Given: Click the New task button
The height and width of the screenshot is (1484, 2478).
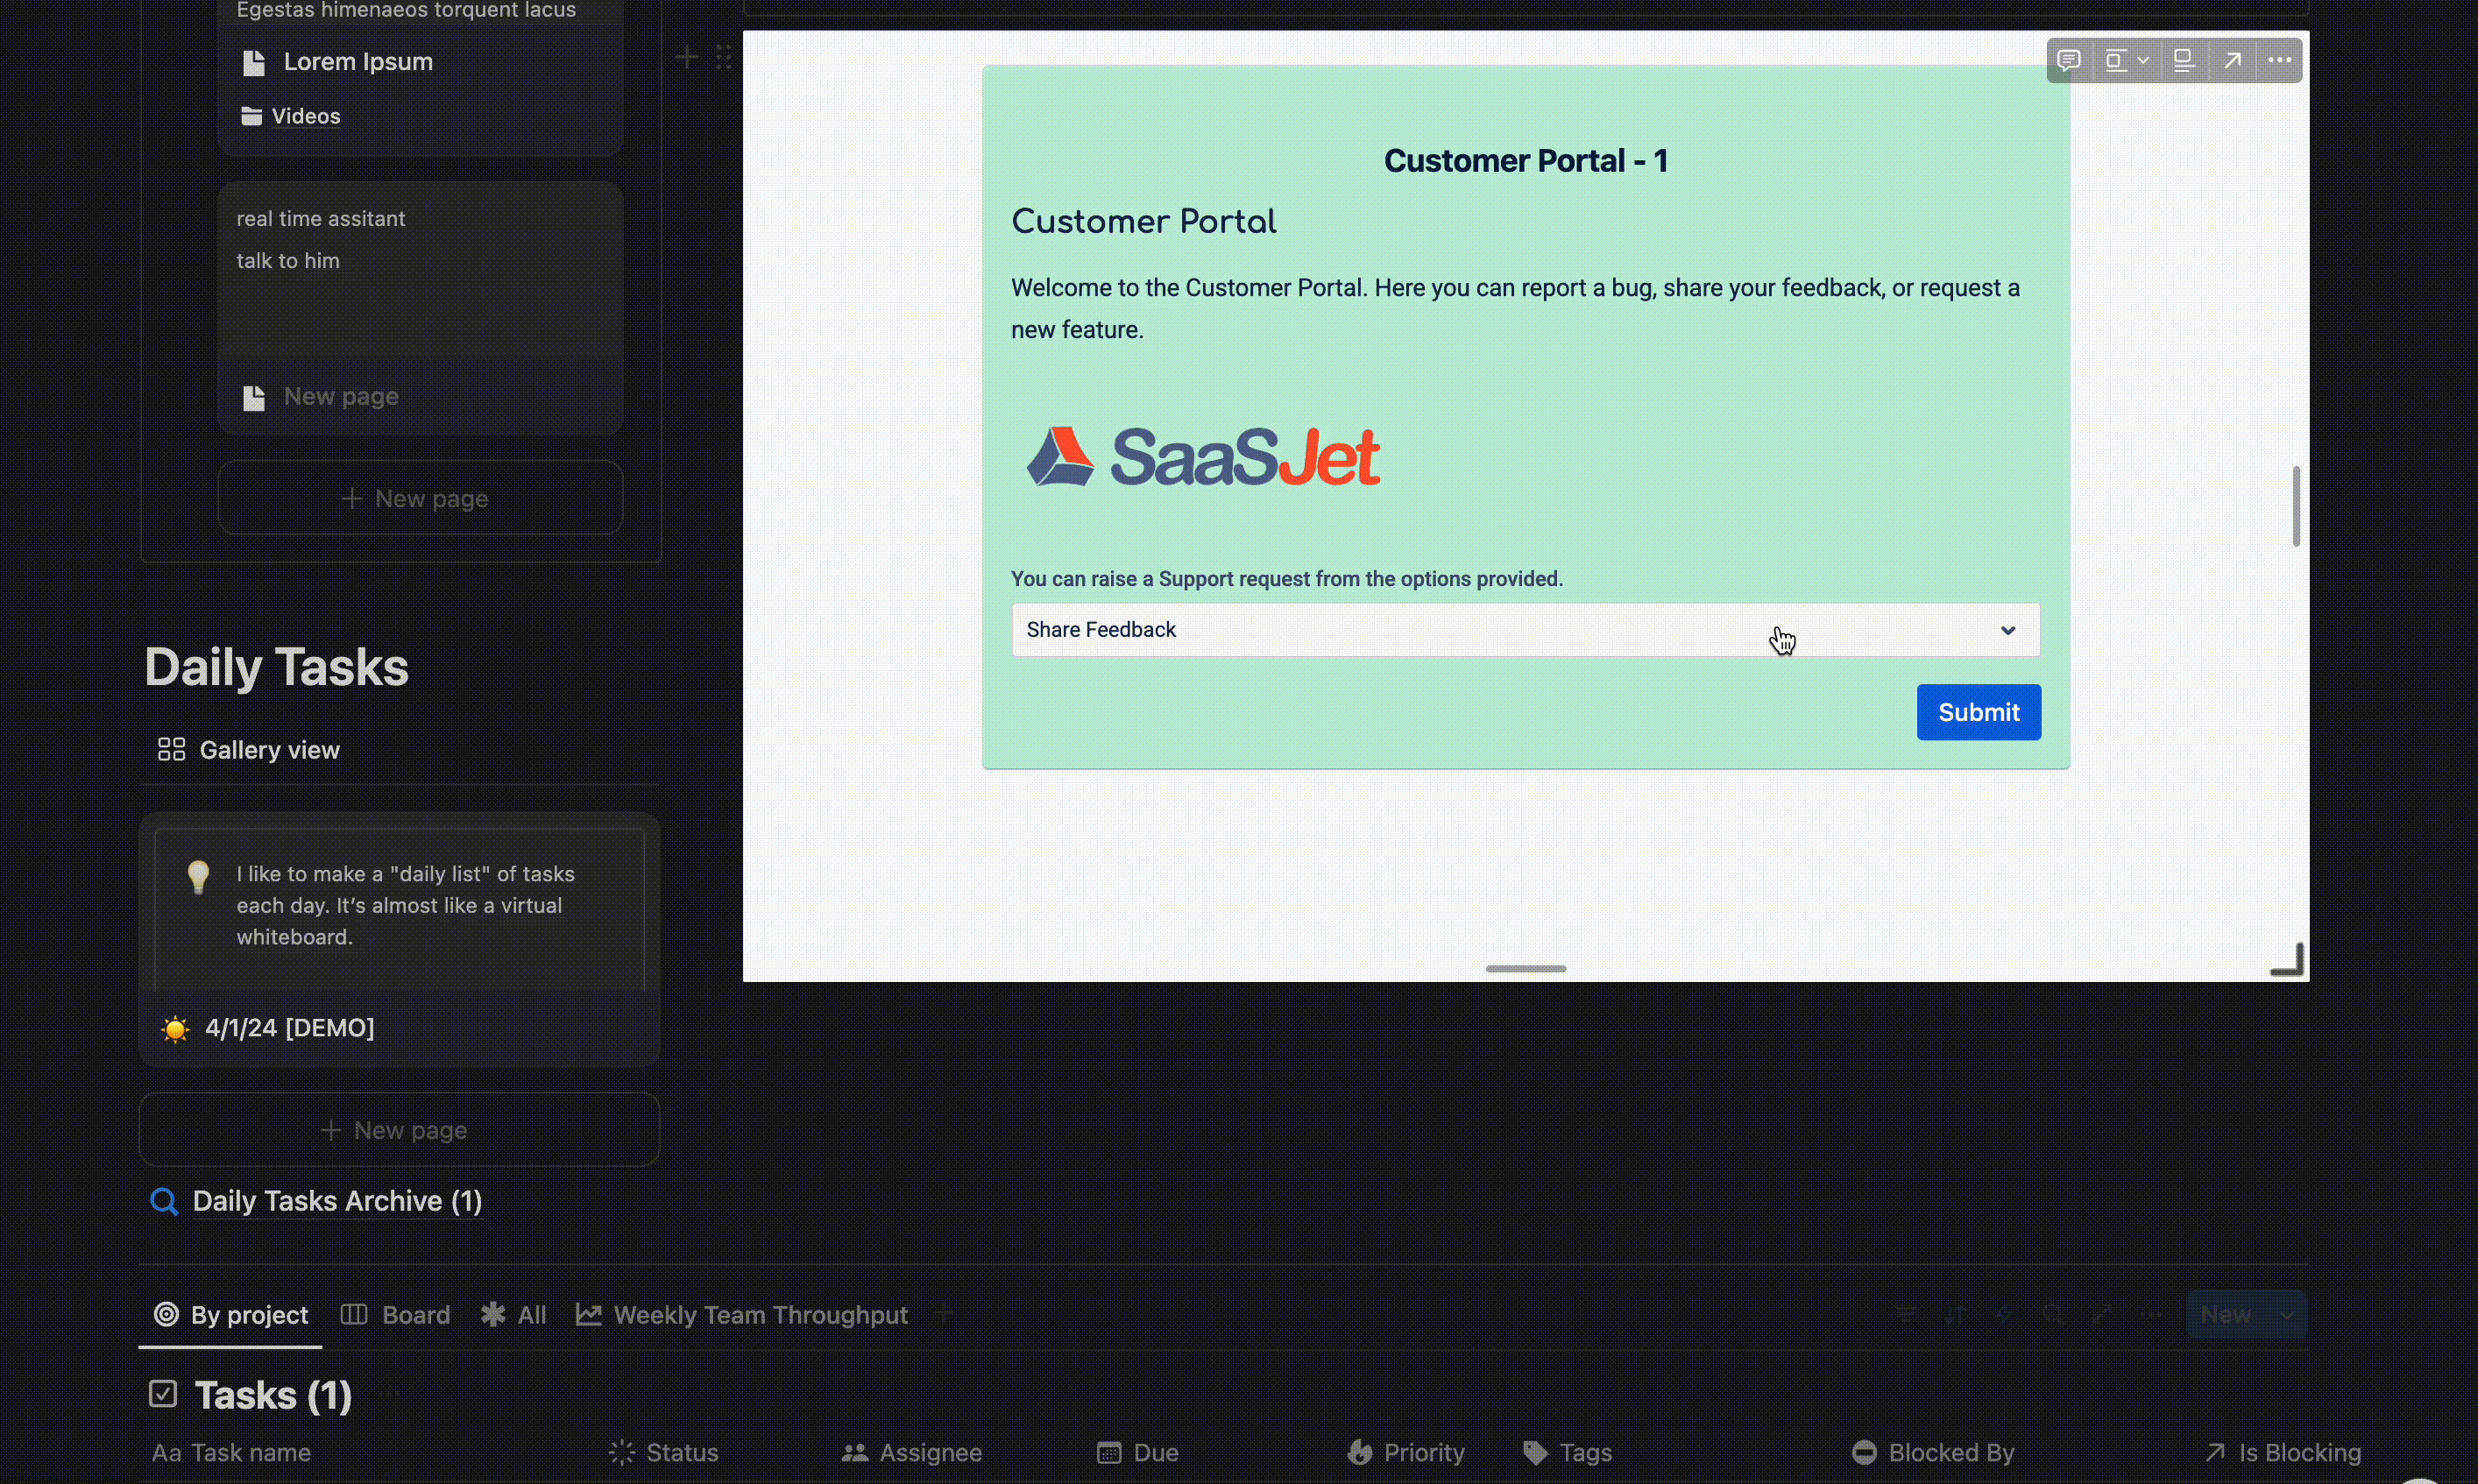Looking at the screenshot, I should pyautogui.click(x=2226, y=1315).
